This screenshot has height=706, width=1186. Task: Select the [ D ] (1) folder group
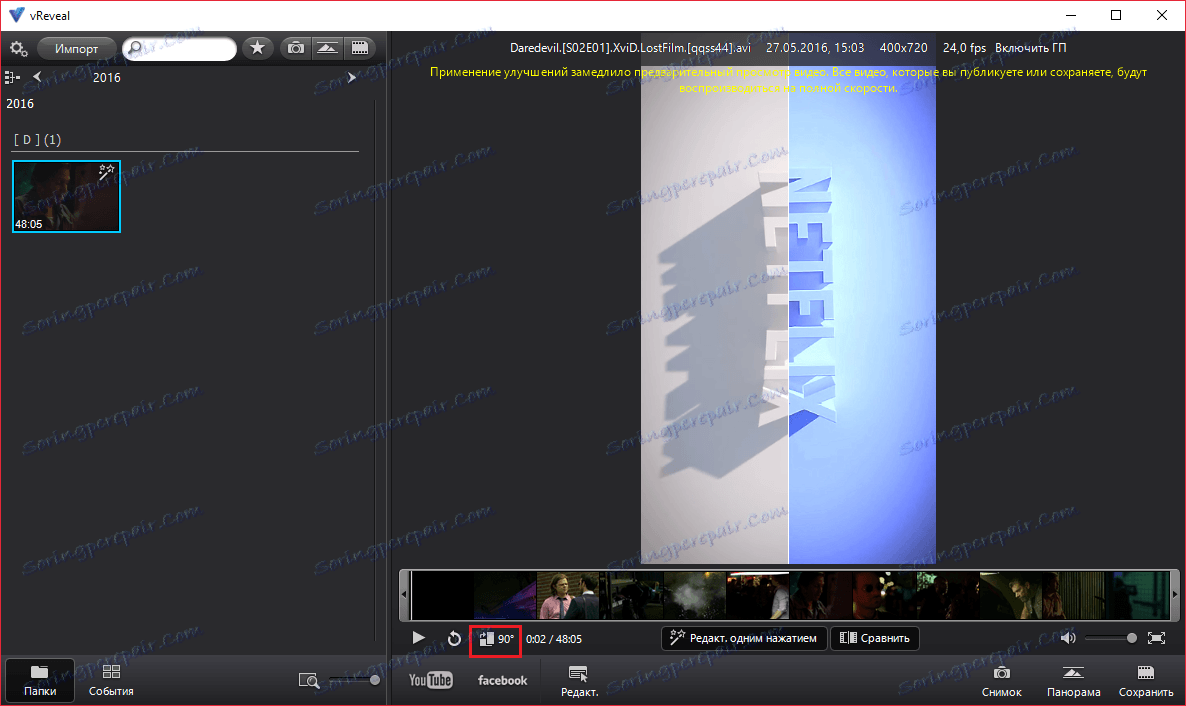[38, 139]
